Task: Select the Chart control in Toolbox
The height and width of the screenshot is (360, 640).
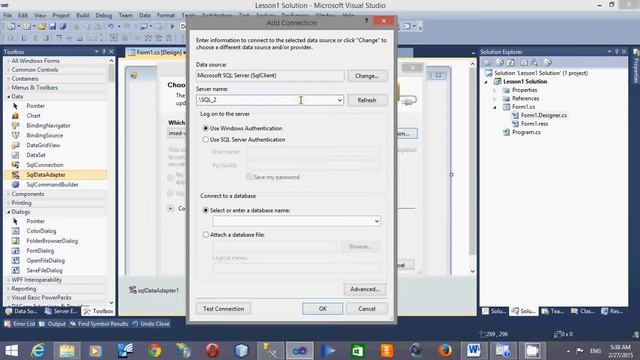Action: coord(33,116)
